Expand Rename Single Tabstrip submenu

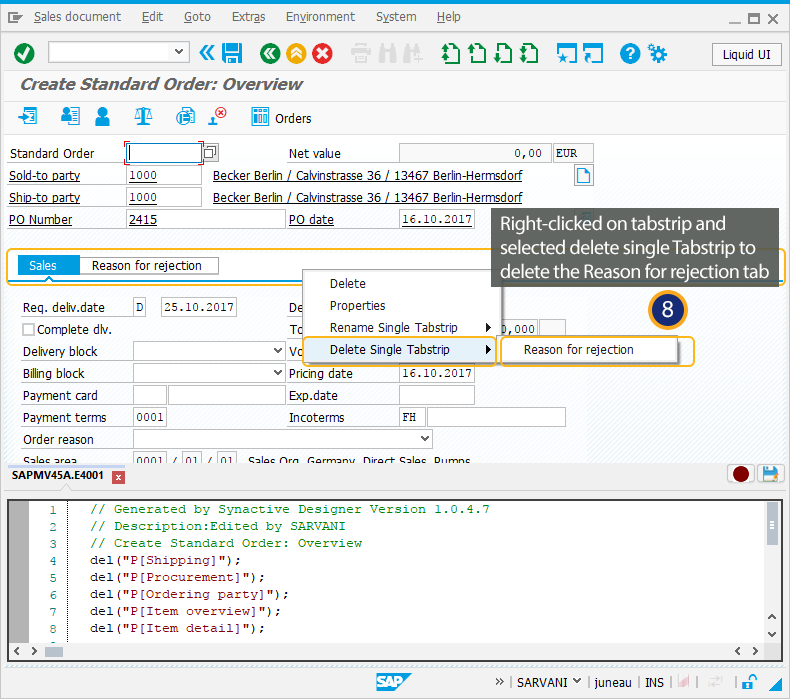click(x=402, y=328)
